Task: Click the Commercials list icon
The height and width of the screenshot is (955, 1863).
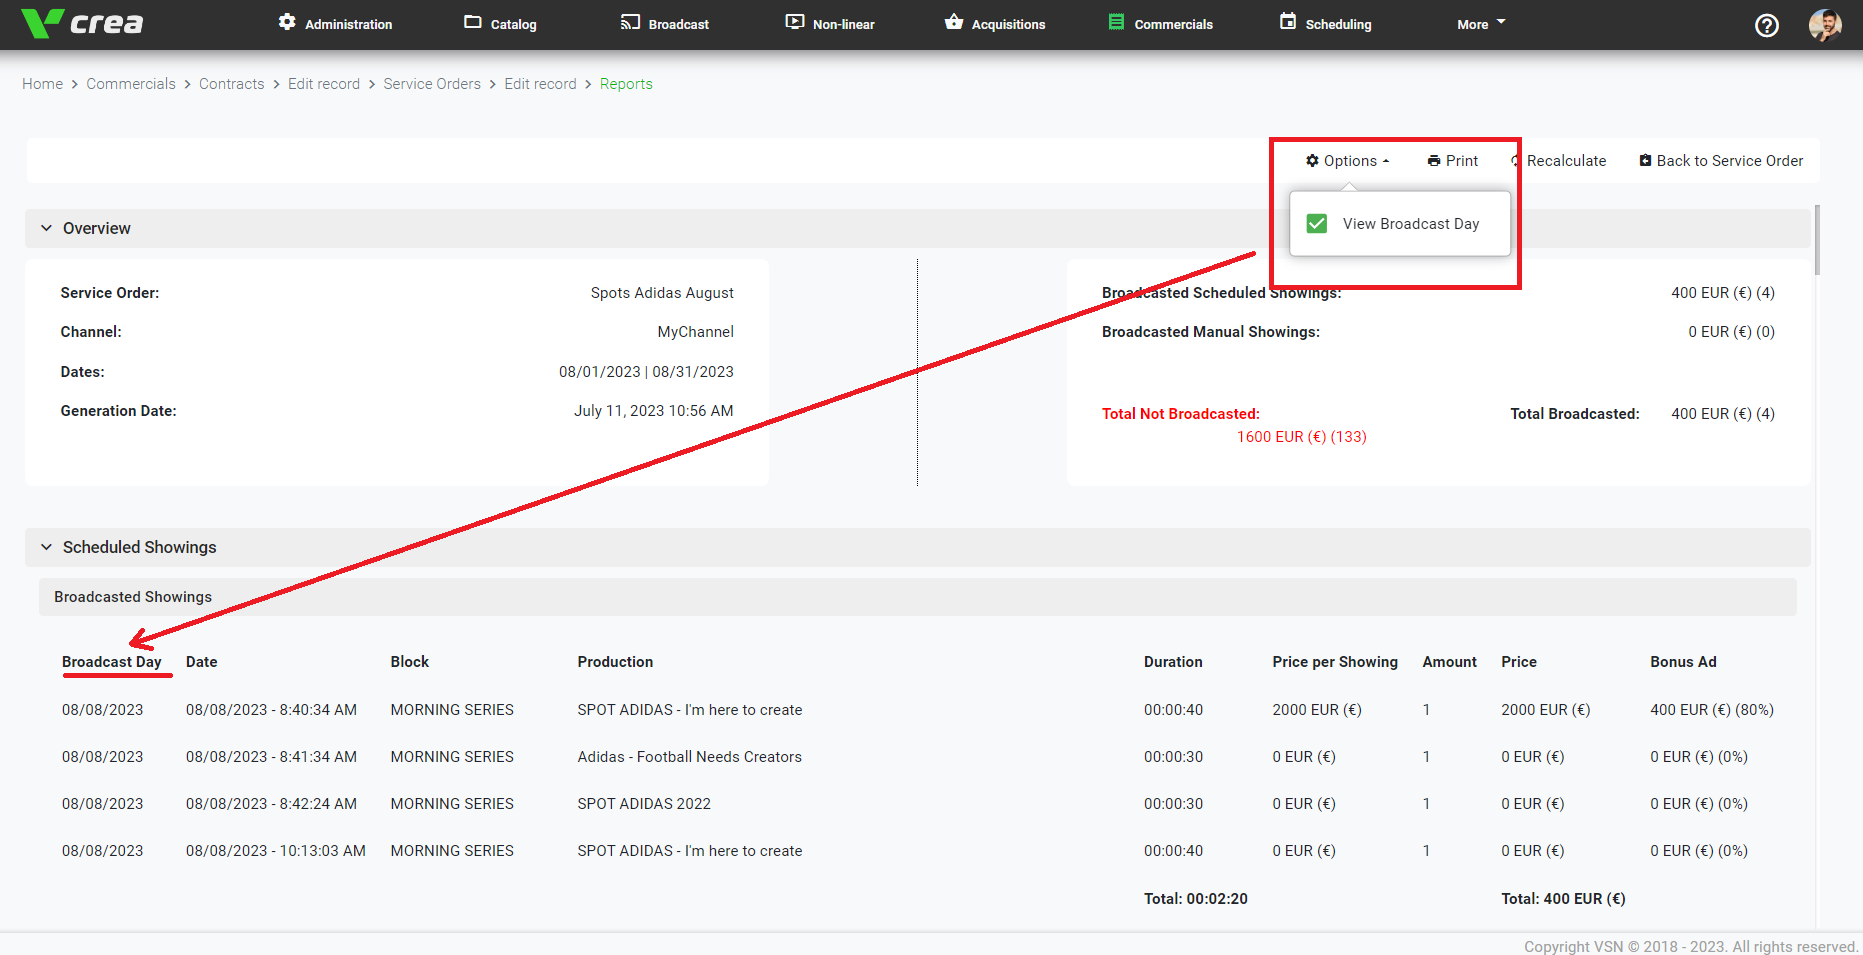Action: pyautogui.click(x=1116, y=22)
